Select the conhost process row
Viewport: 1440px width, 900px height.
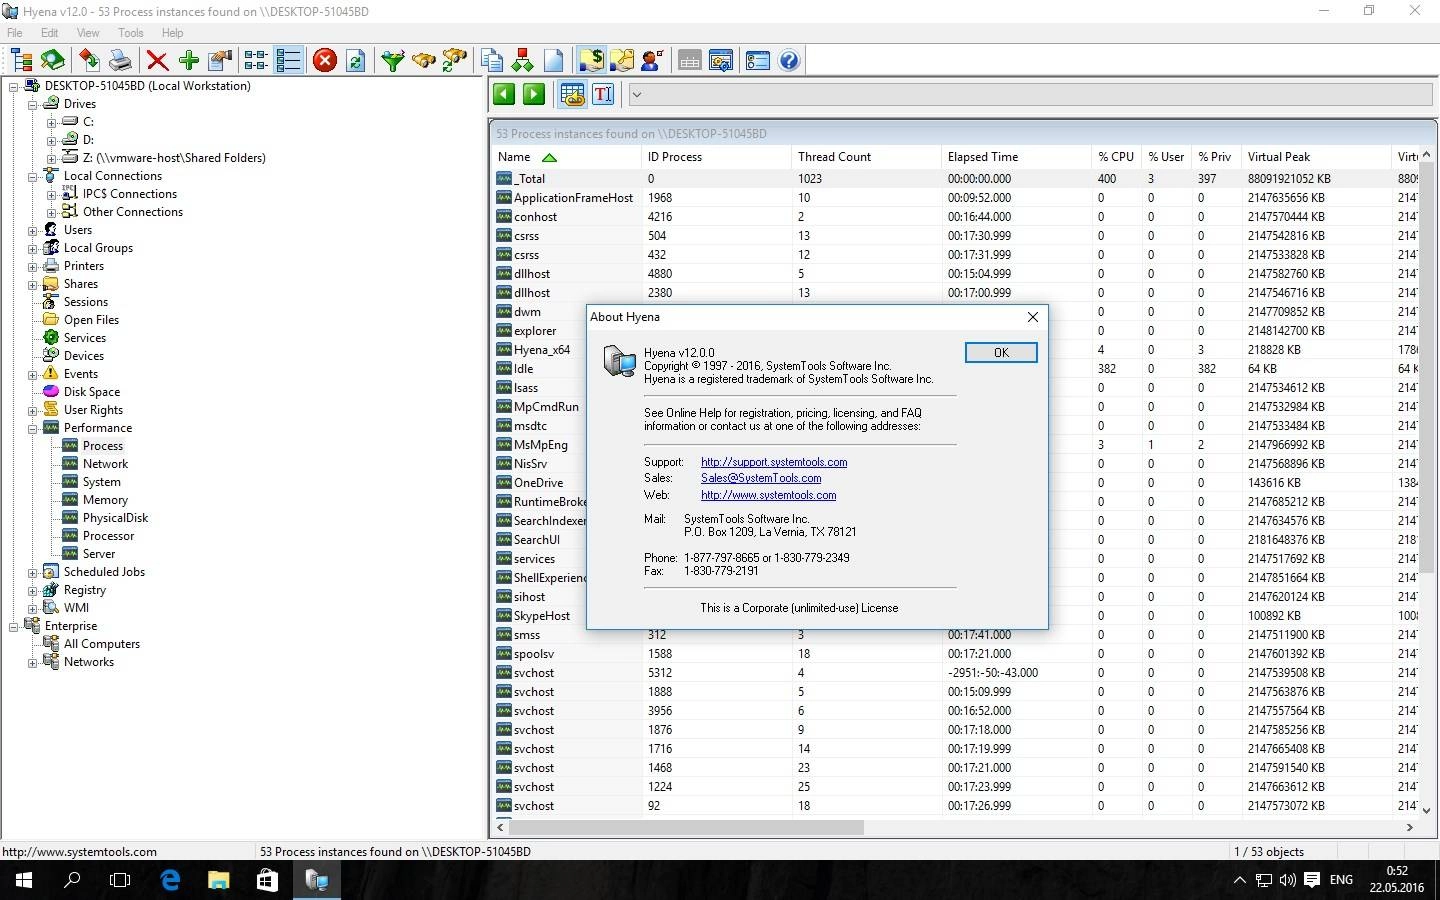pos(955,217)
